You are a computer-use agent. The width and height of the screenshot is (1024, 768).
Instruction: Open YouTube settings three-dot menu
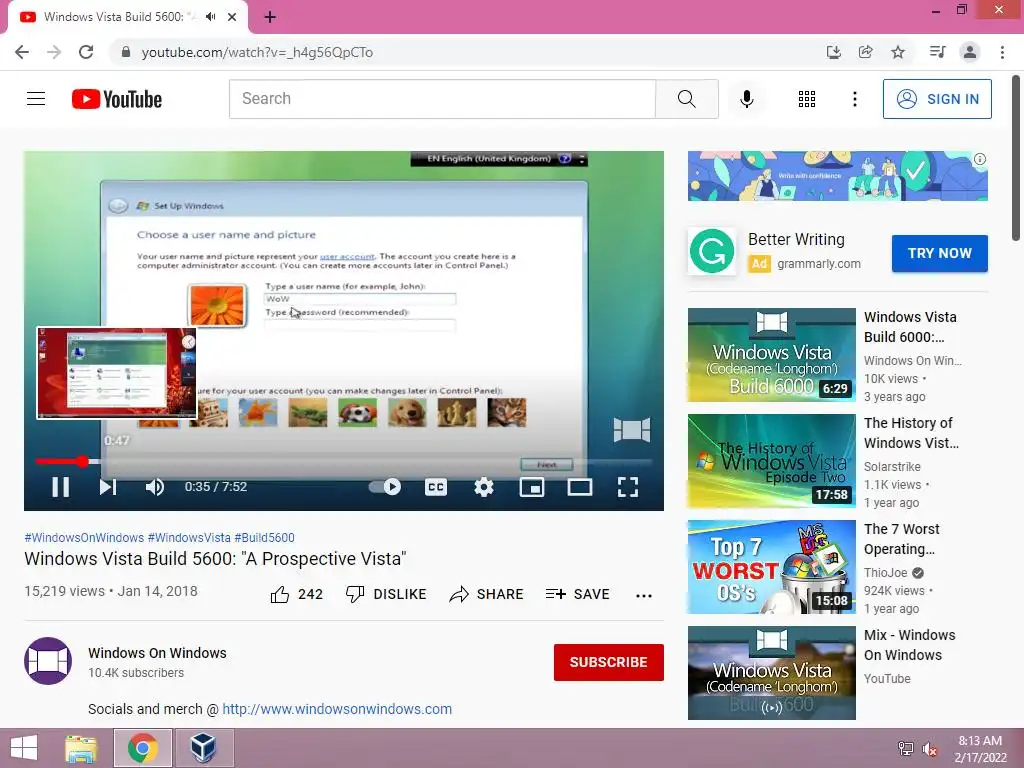(854, 99)
